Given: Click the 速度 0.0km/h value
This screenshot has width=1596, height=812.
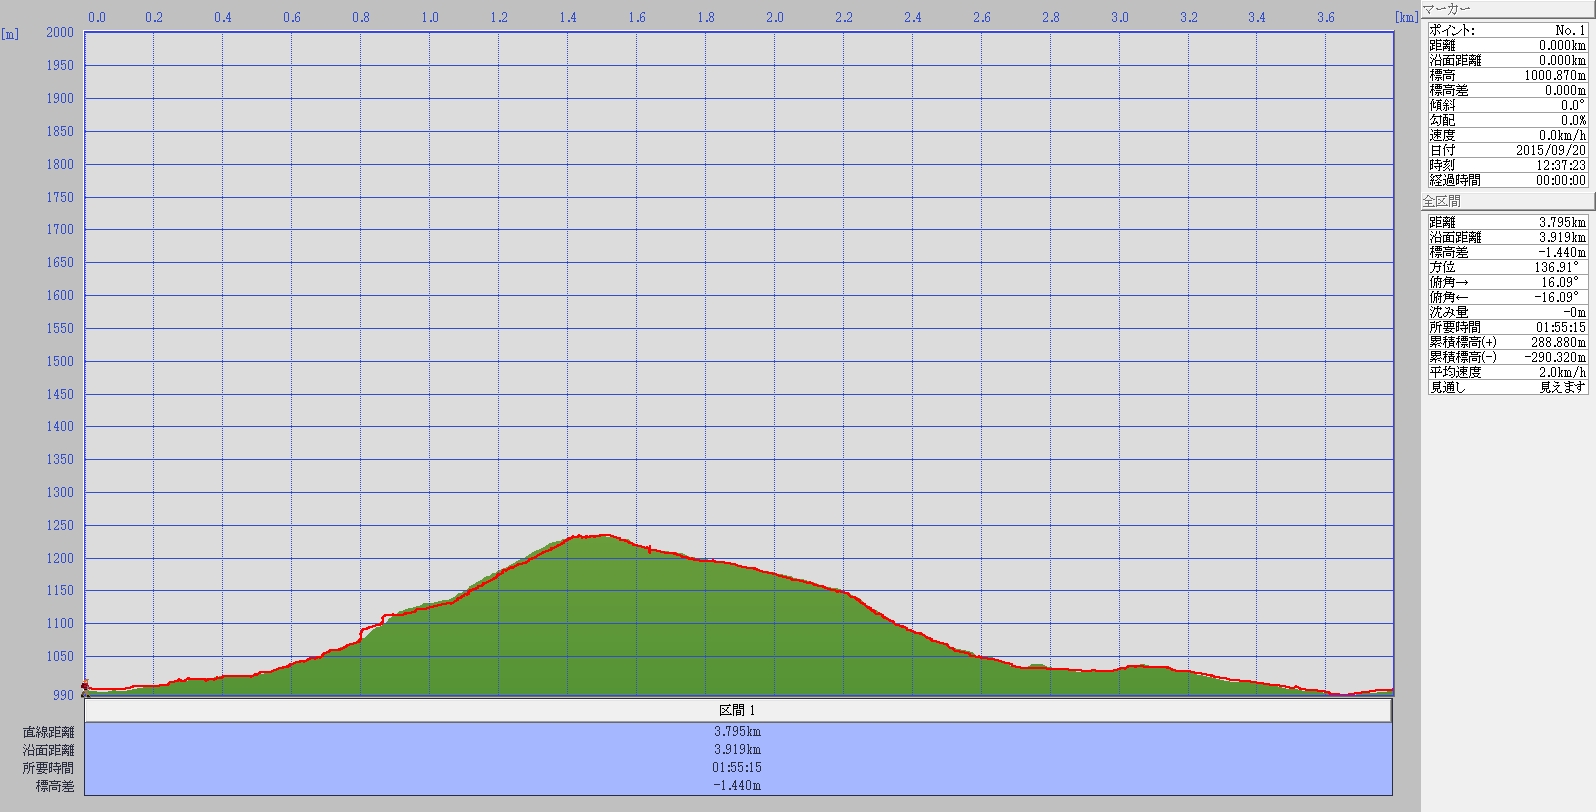Looking at the screenshot, I should click(x=1562, y=135).
